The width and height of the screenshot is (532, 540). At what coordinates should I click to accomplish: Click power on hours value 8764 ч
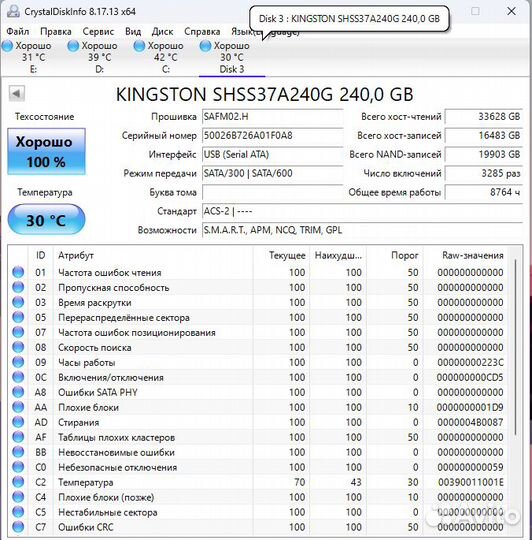pyautogui.click(x=484, y=192)
